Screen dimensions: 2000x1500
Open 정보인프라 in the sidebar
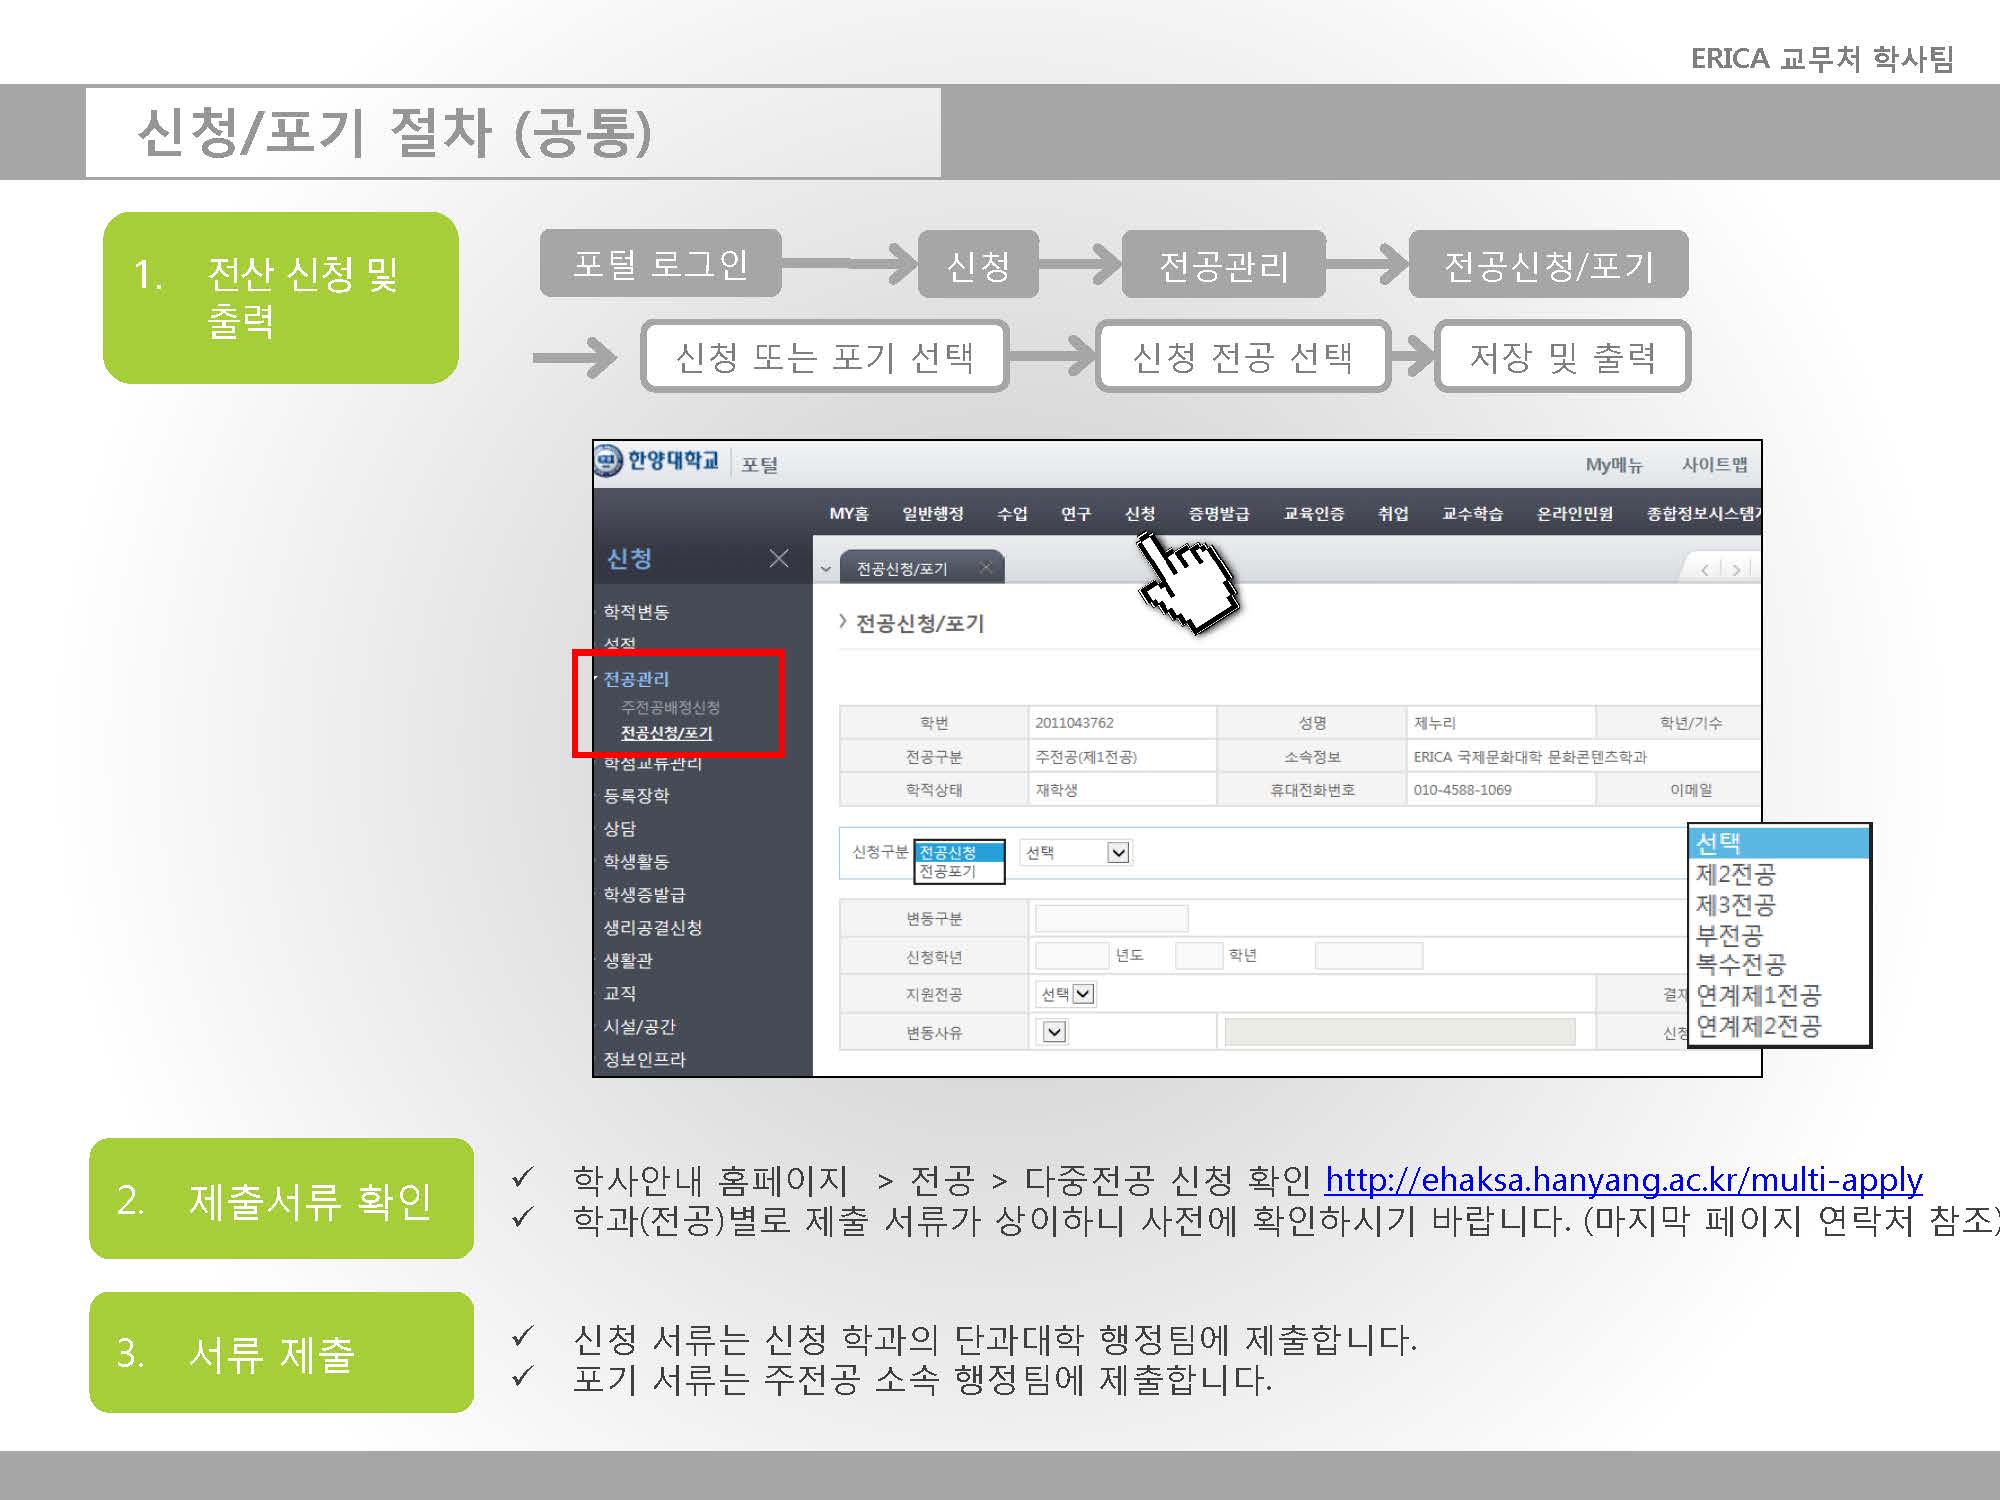[644, 1060]
